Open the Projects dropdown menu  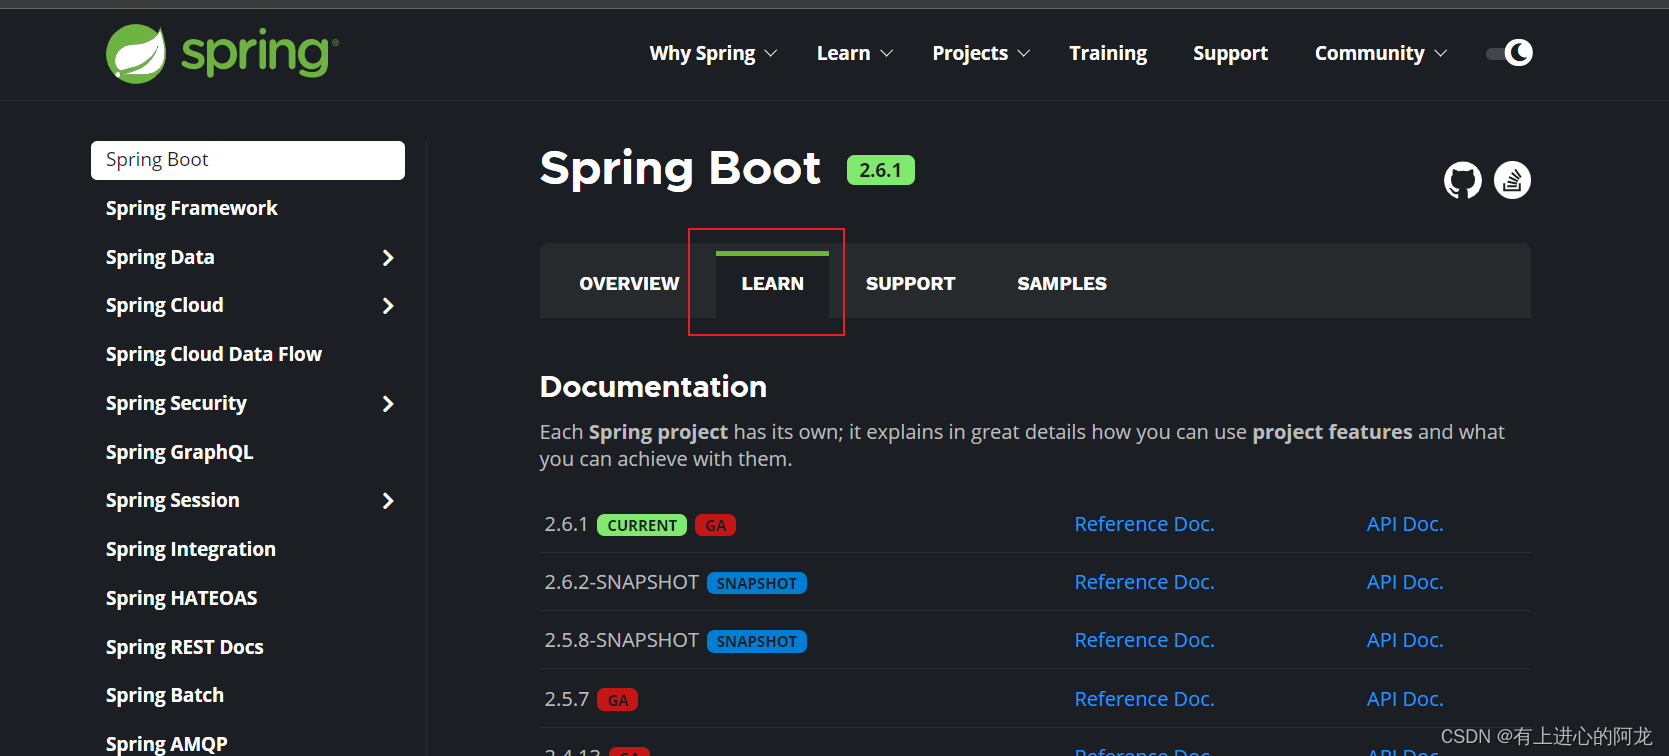tap(980, 53)
